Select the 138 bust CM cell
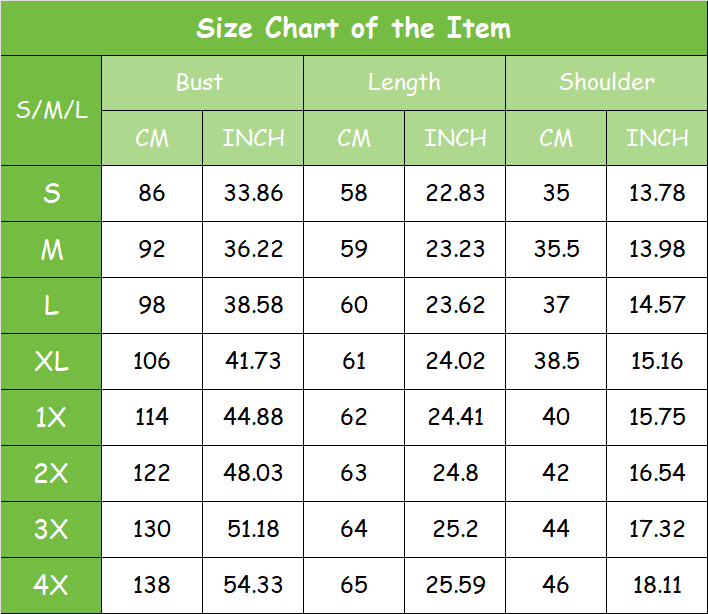 (152, 585)
